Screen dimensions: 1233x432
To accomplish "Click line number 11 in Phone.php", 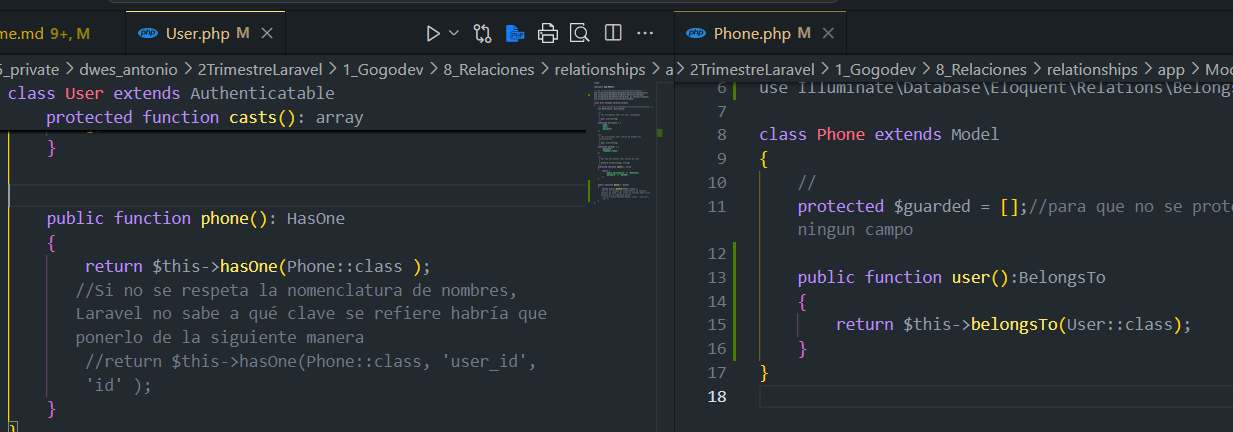I will 716,207.
